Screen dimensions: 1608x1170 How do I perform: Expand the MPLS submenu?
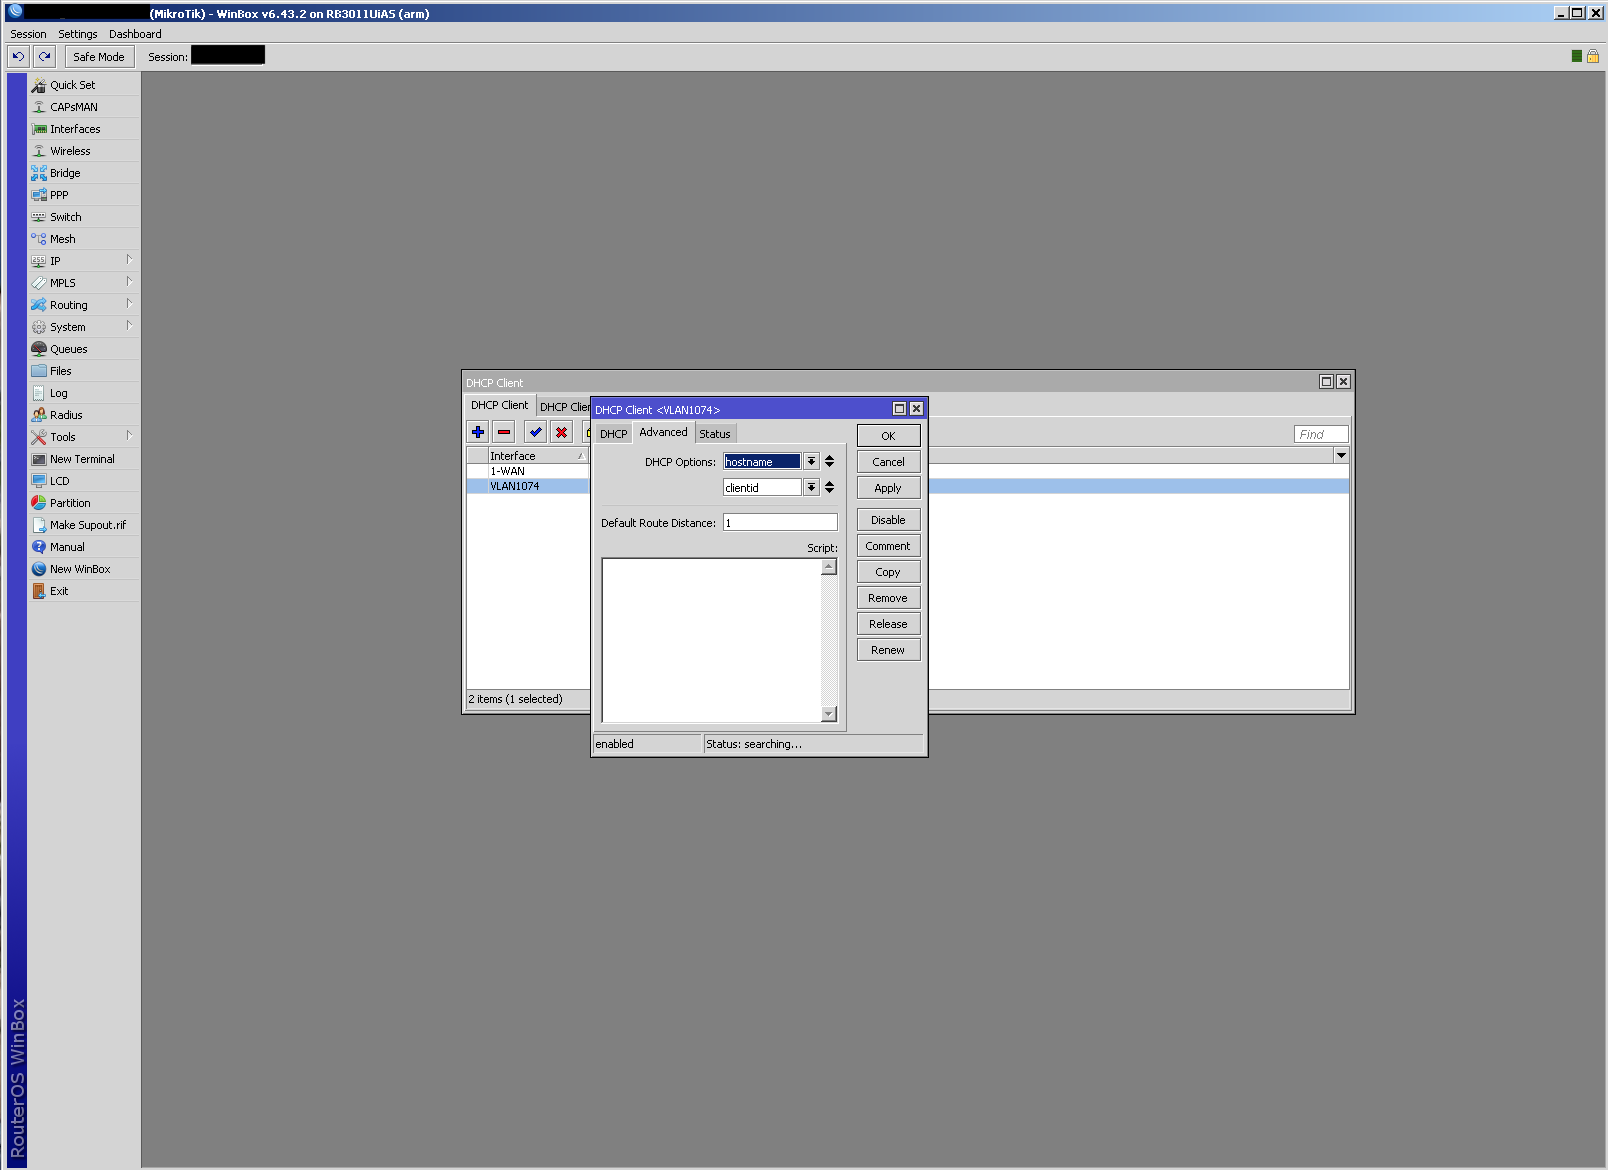tap(129, 282)
